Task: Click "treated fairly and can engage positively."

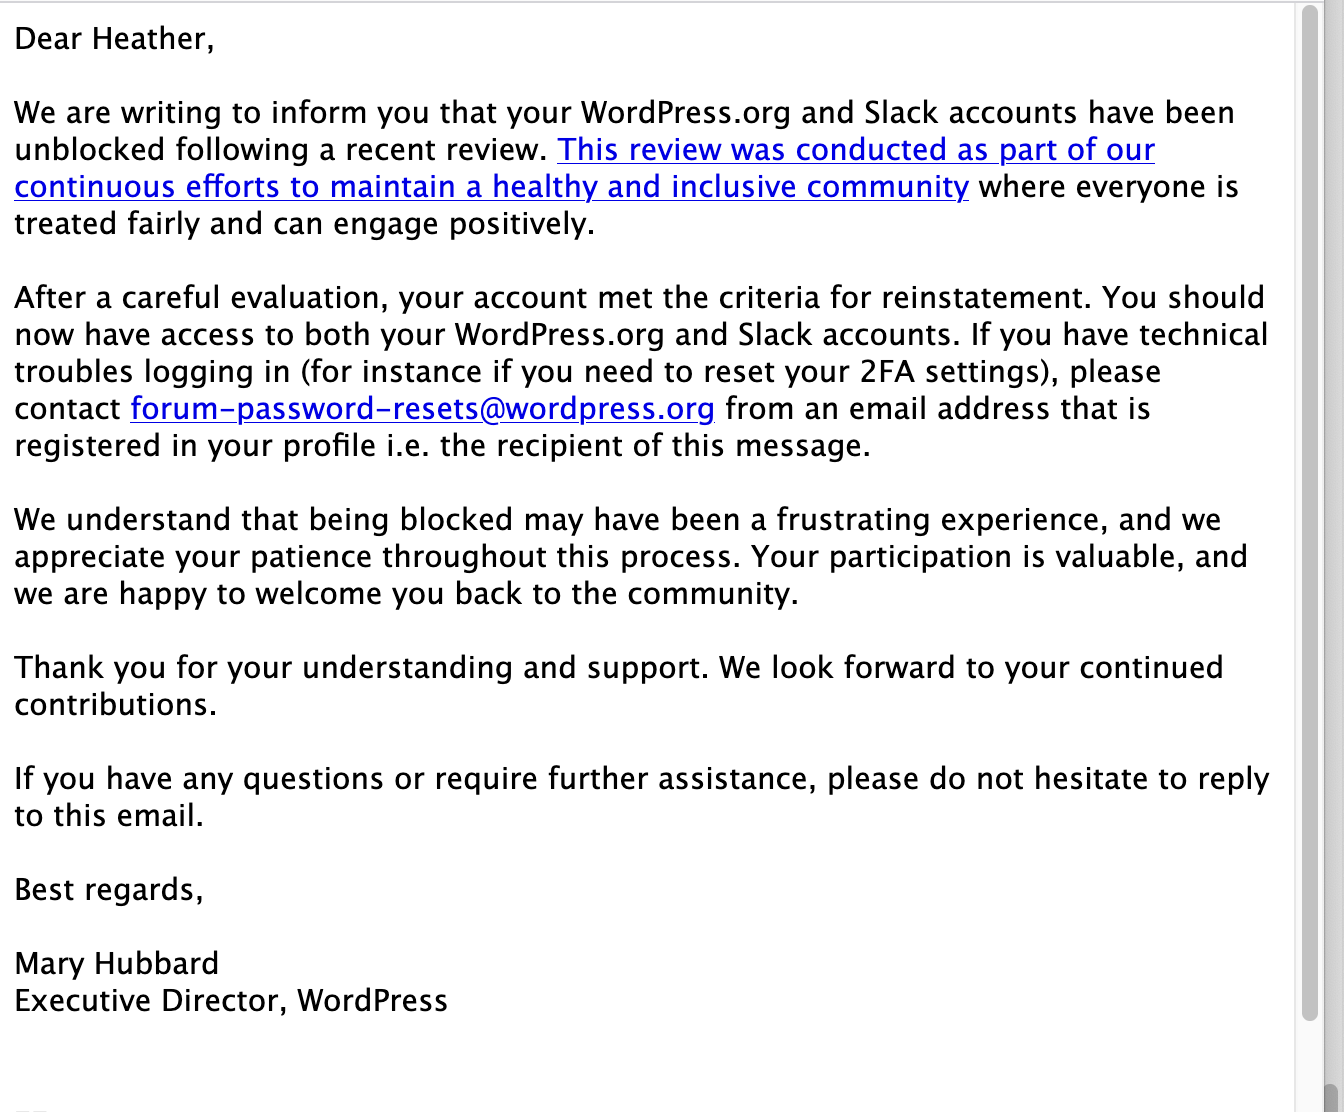Action: (x=304, y=224)
